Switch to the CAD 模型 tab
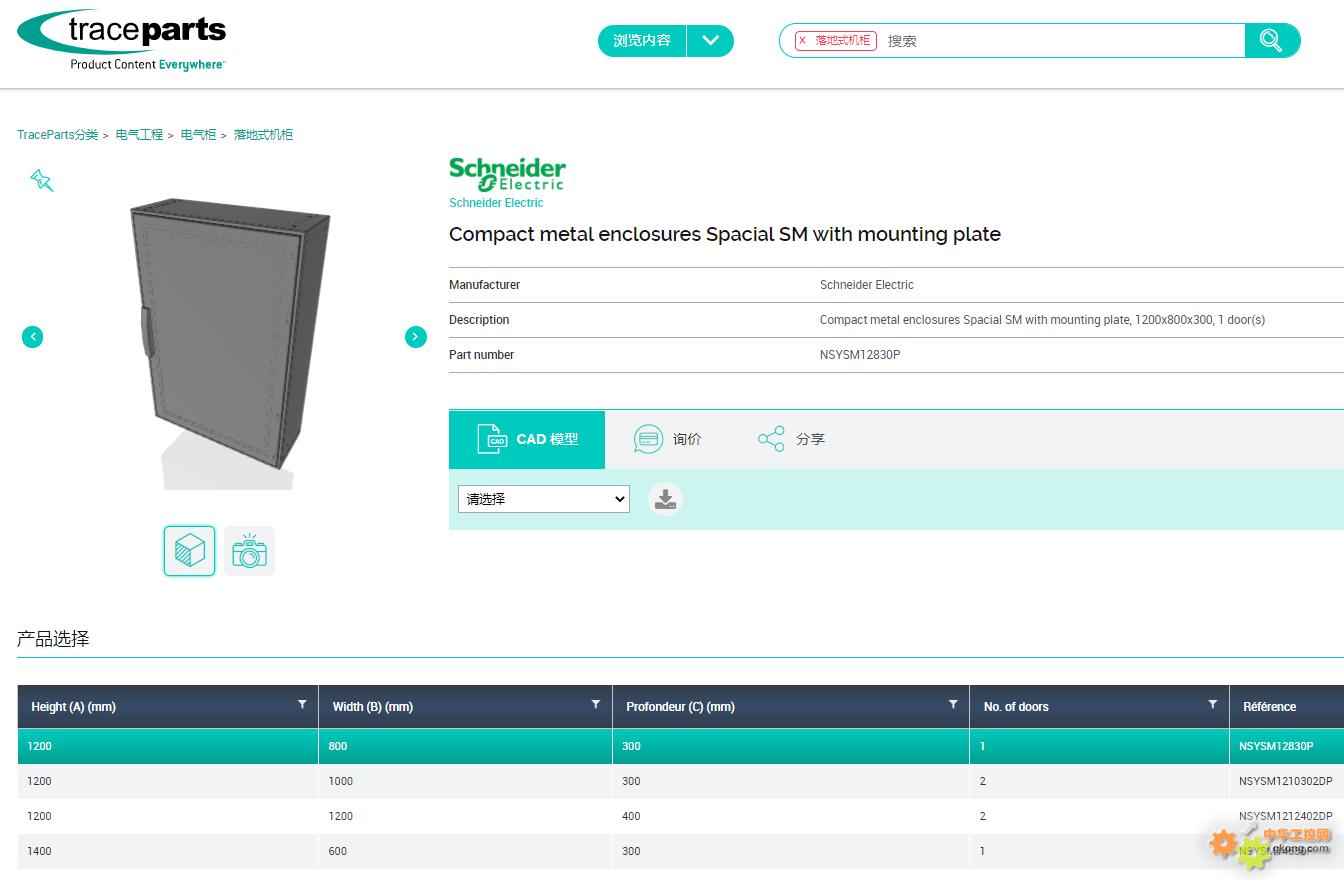Image resolution: width=1344 pixels, height=880 pixels. (527, 439)
